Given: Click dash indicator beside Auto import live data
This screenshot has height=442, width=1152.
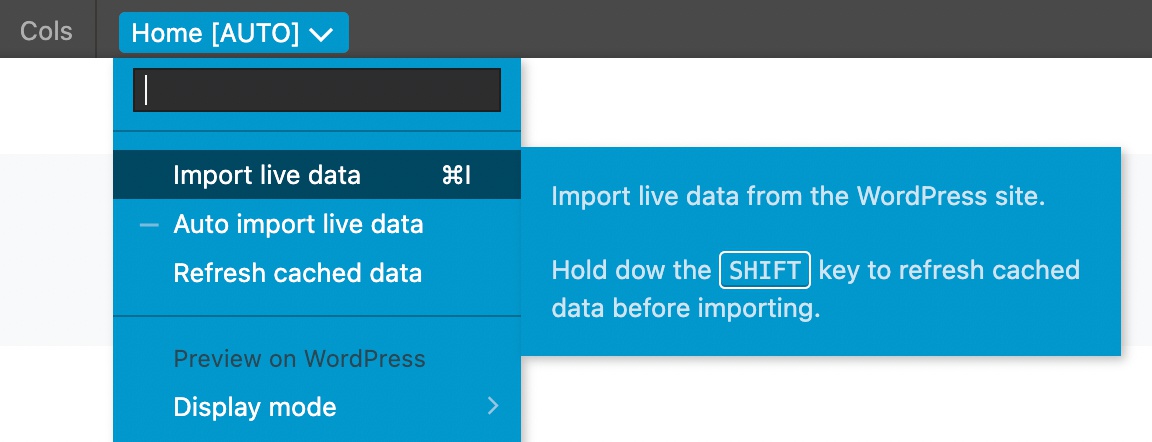Looking at the screenshot, I should tap(149, 225).
